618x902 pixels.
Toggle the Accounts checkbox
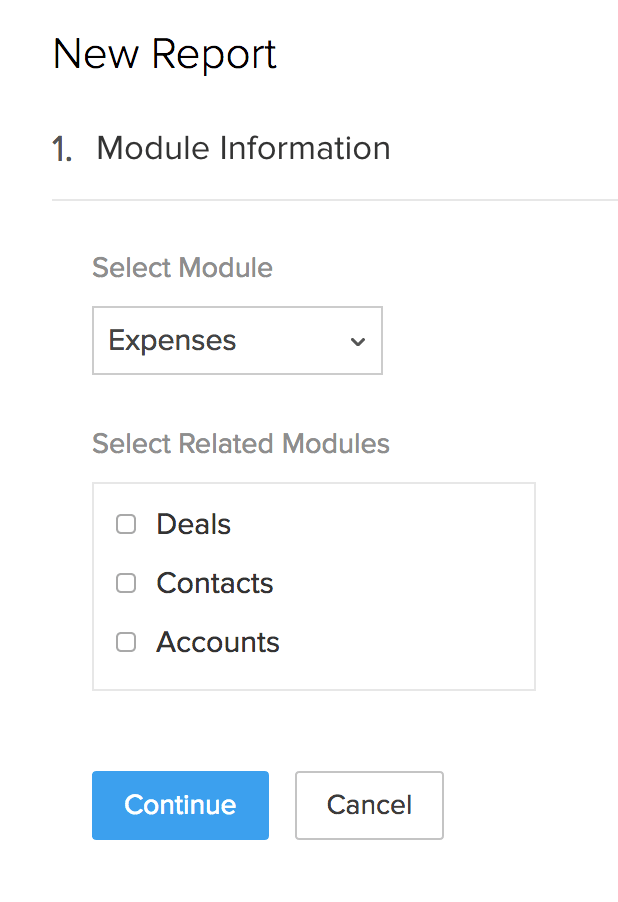pos(126,642)
